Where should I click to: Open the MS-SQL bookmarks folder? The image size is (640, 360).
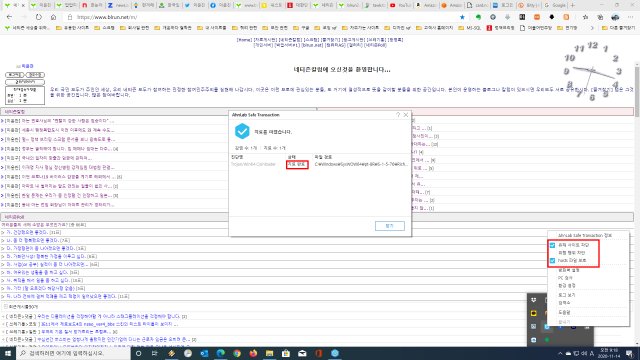(x=469, y=28)
